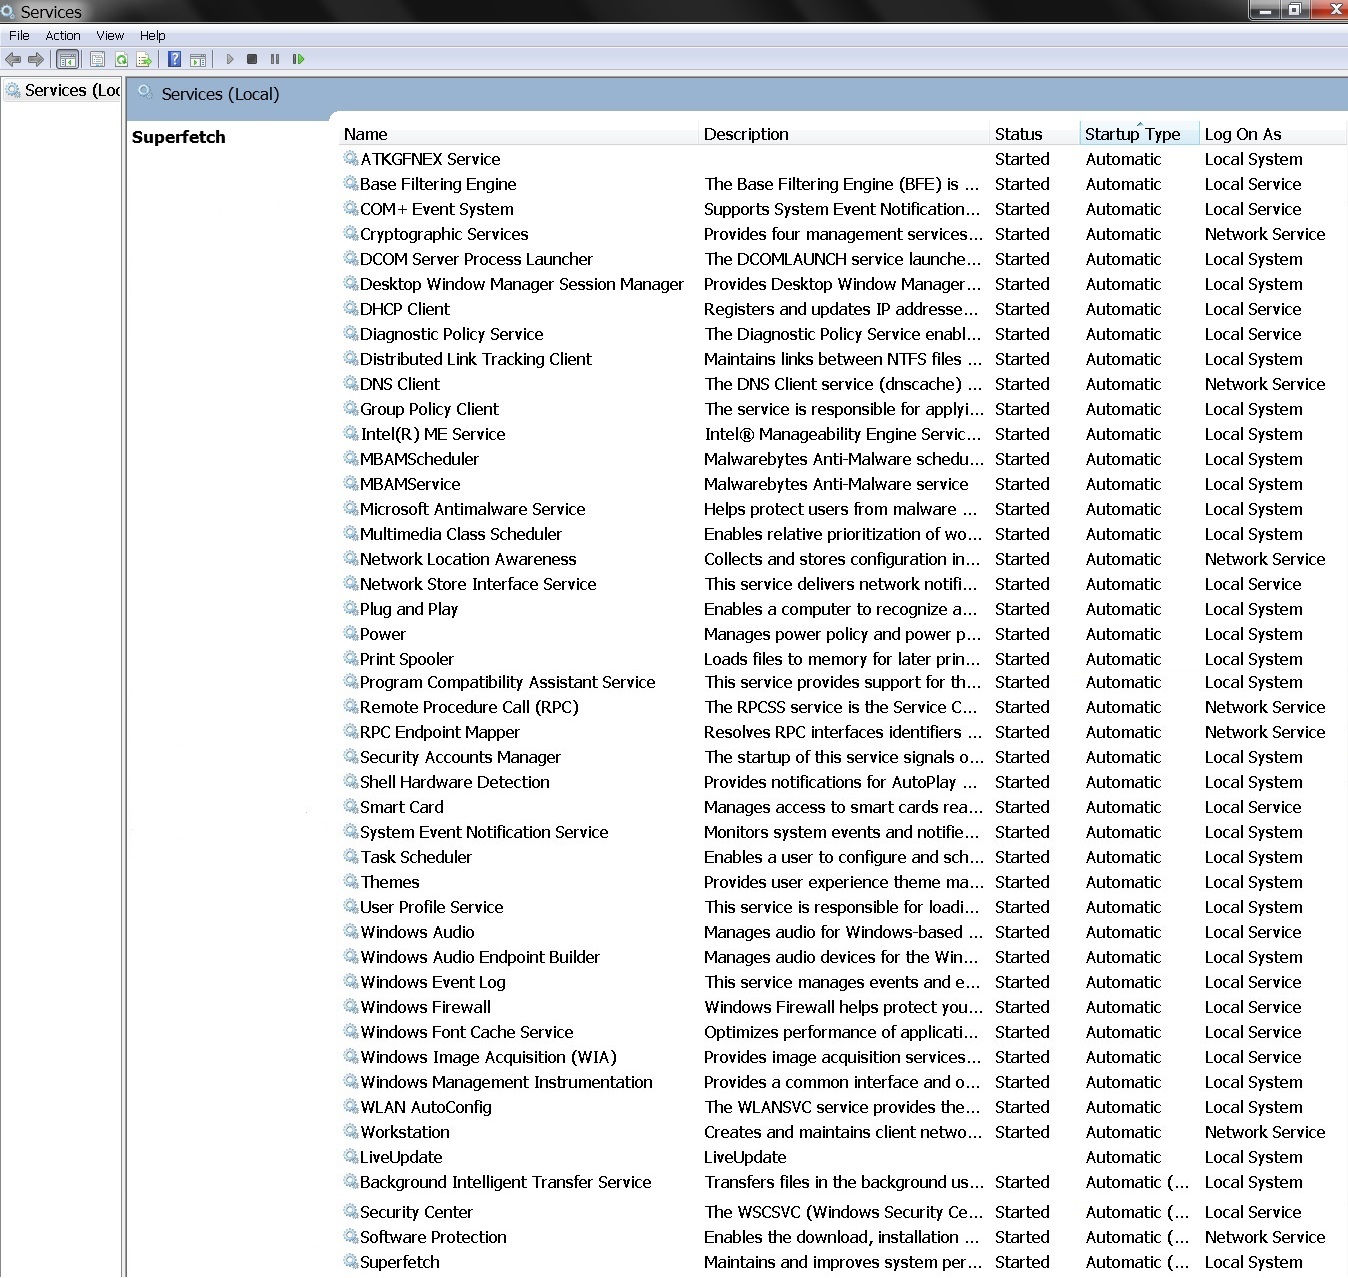Select the 'Power' service name
Image resolution: width=1348 pixels, height=1278 pixels.
(x=383, y=634)
